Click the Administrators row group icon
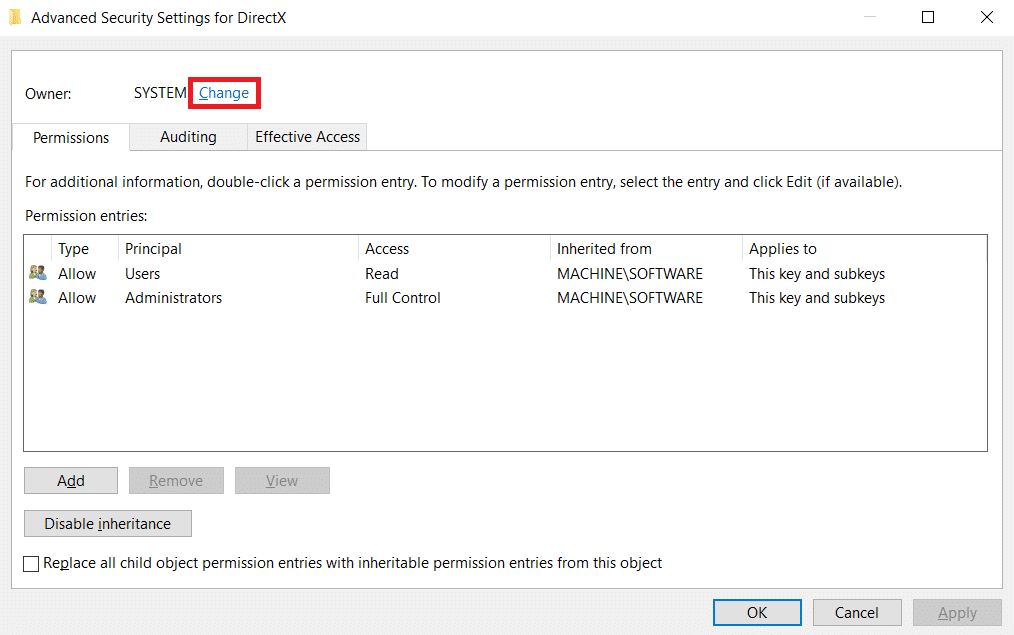The width and height of the screenshot is (1014, 635). [x=38, y=297]
